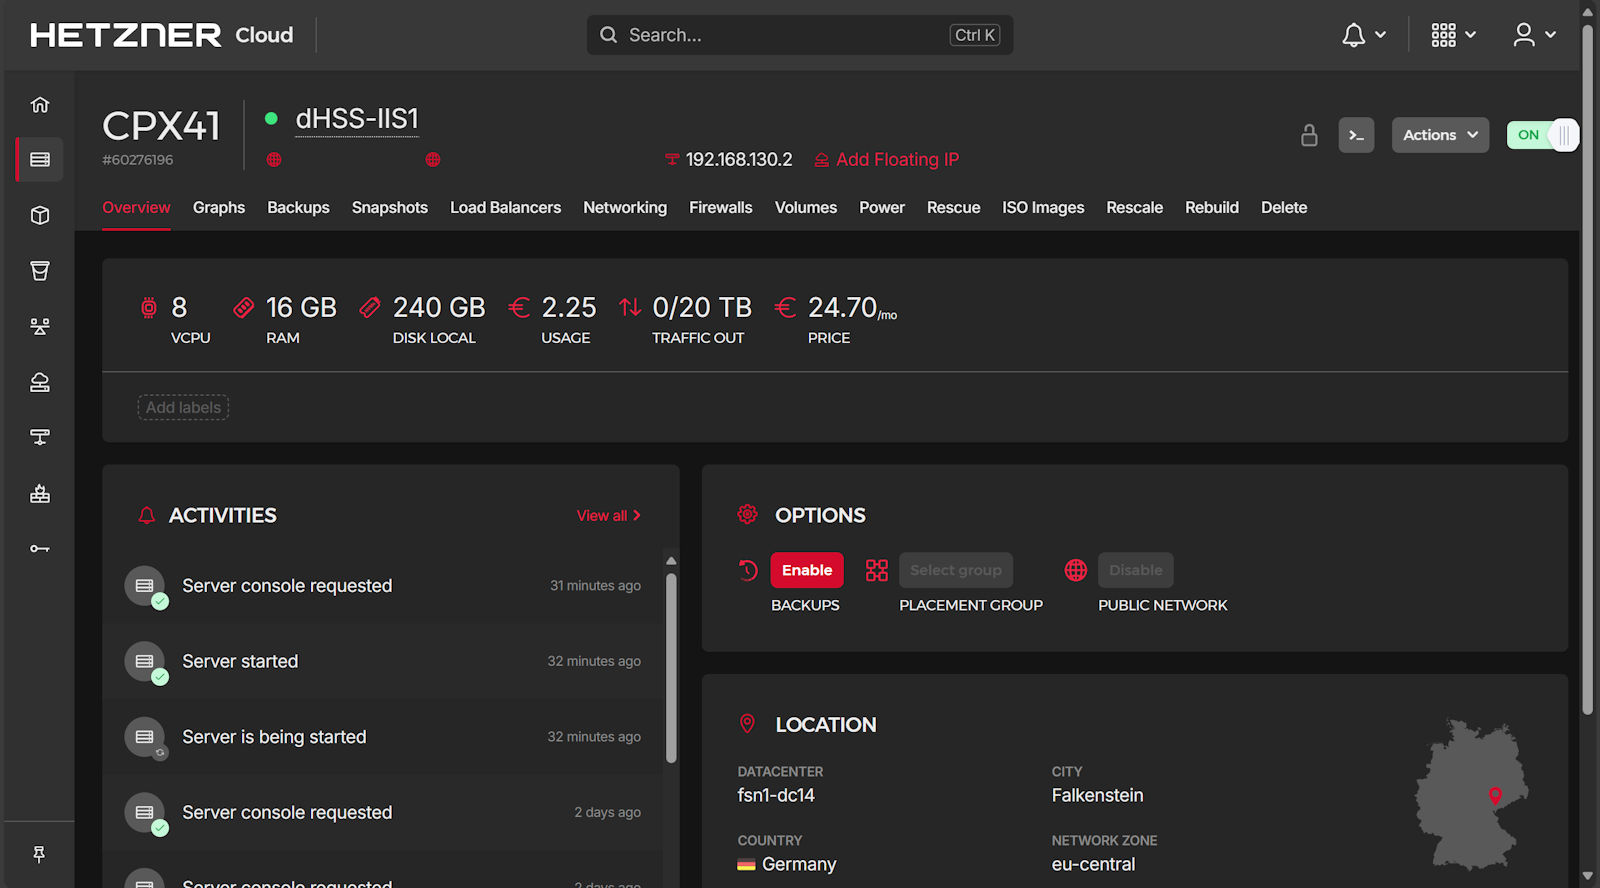Open the Power tab
This screenshot has height=888, width=1600.
[x=882, y=207]
